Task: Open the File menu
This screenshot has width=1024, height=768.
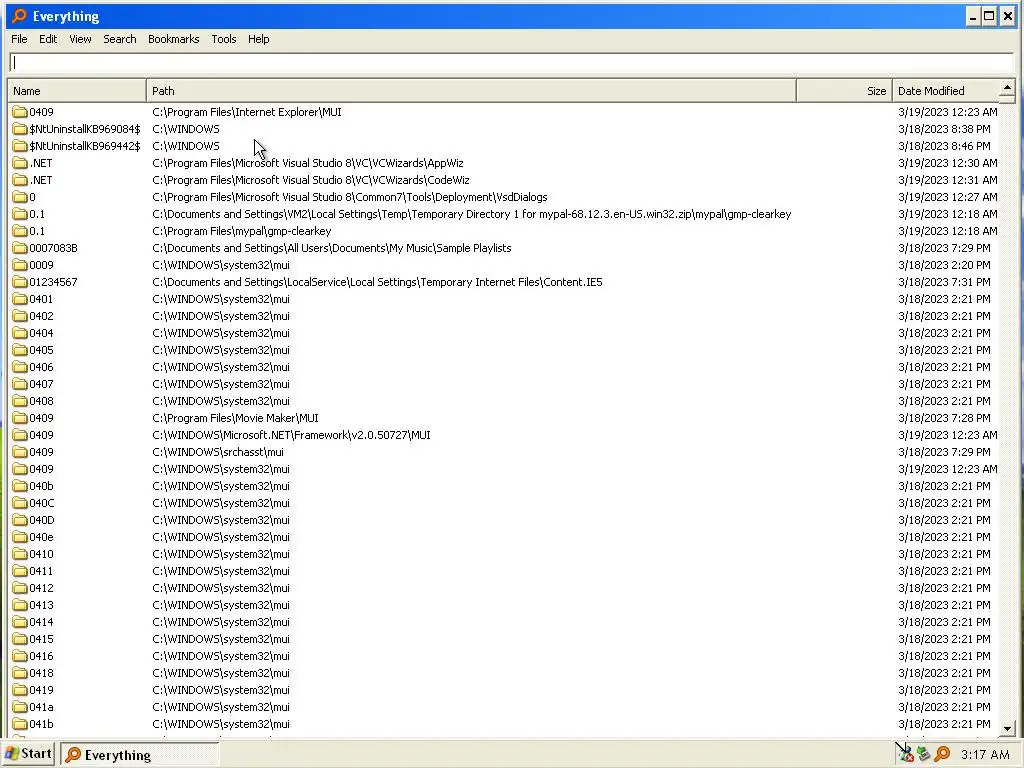Action: [19, 39]
